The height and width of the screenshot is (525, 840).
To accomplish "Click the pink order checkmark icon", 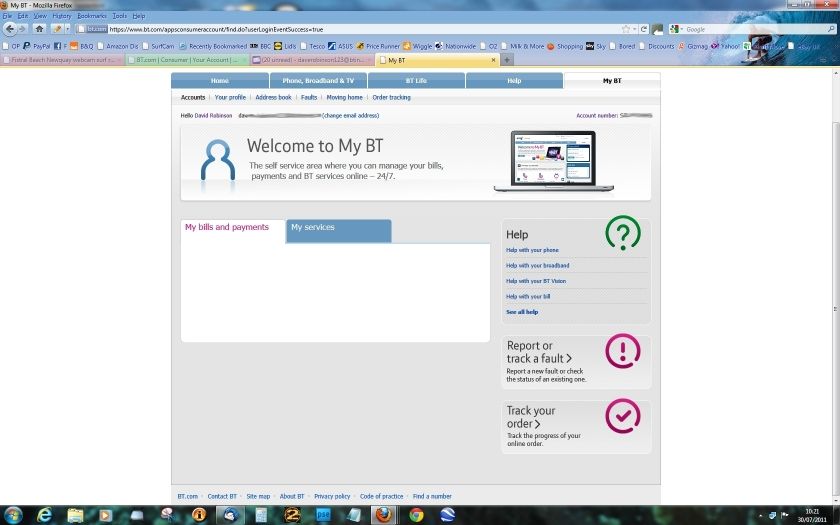I will [x=623, y=416].
